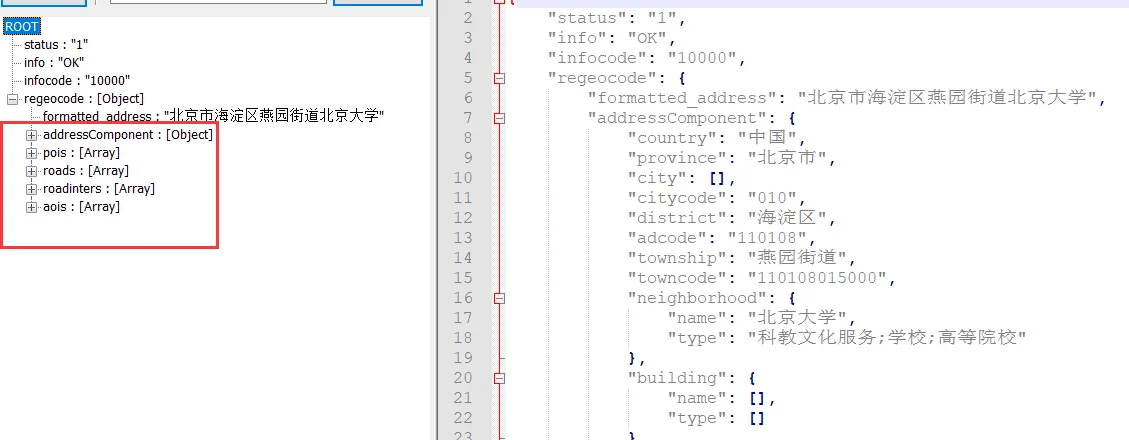Fold the neighborhood block at line 16
The image size is (1129, 440).
[x=500, y=298]
